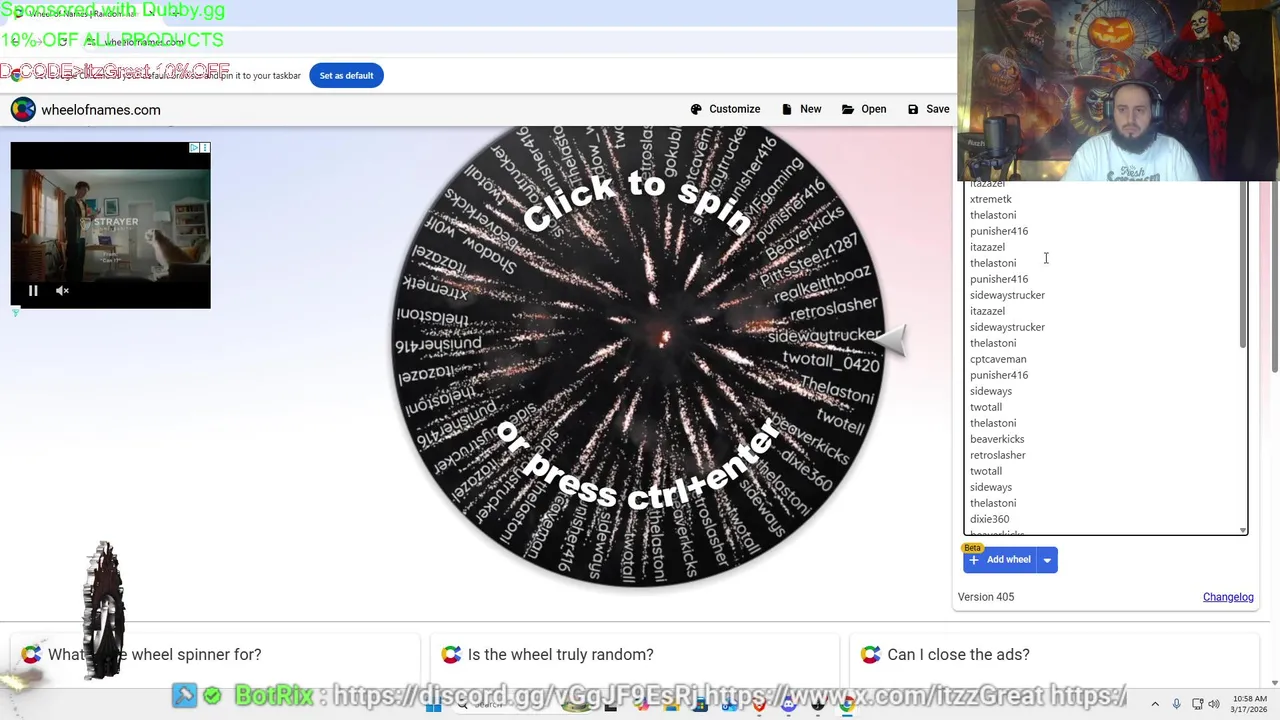This screenshot has height=720, width=1280.
Task: Choose Open in the top menu
Action: coord(864,109)
